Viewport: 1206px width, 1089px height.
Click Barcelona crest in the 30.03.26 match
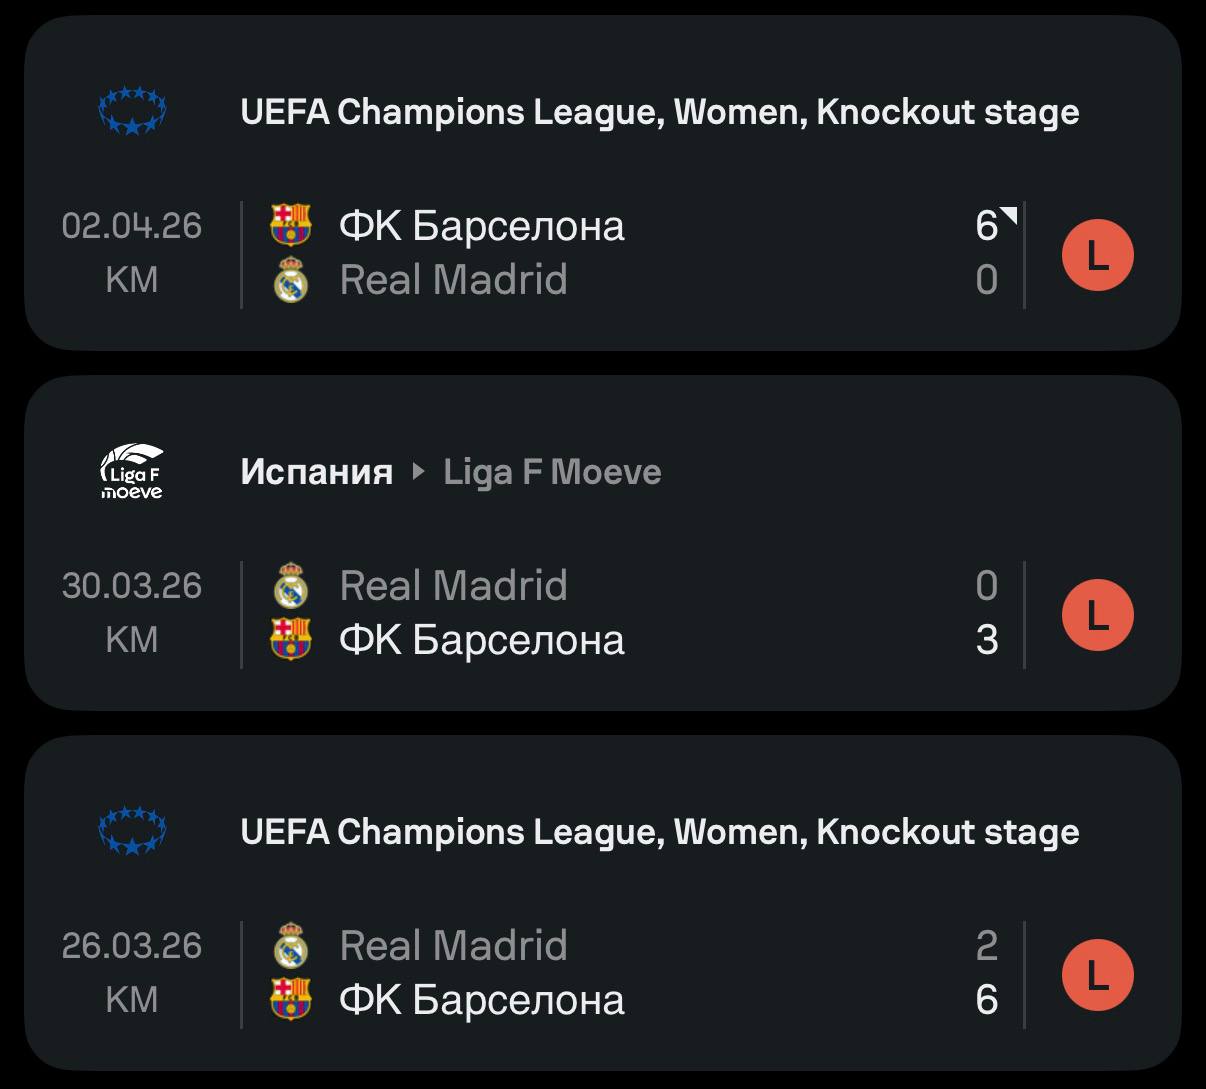tap(291, 639)
